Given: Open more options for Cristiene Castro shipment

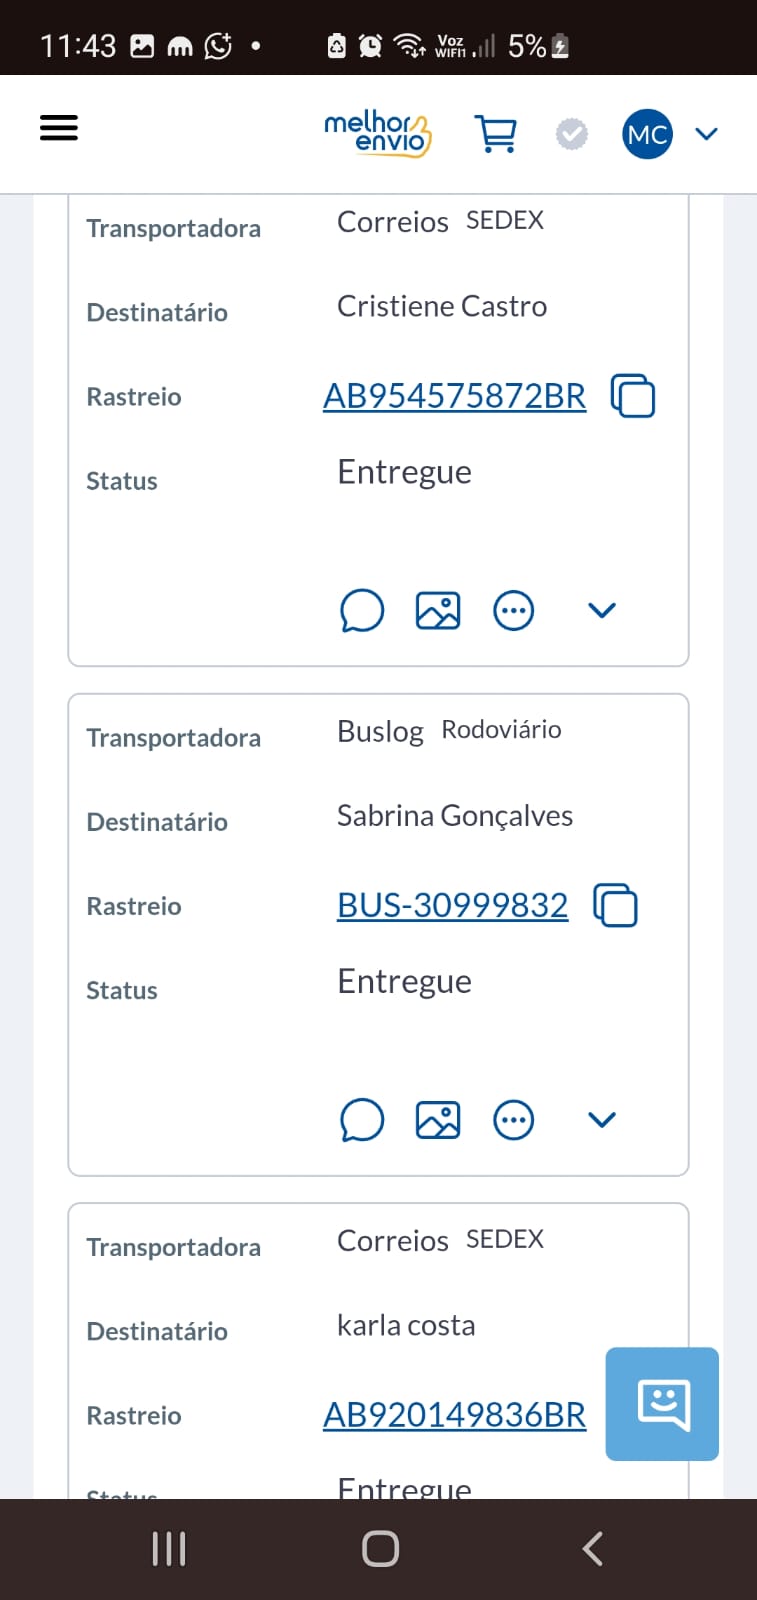Looking at the screenshot, I should tap(514, 610).
